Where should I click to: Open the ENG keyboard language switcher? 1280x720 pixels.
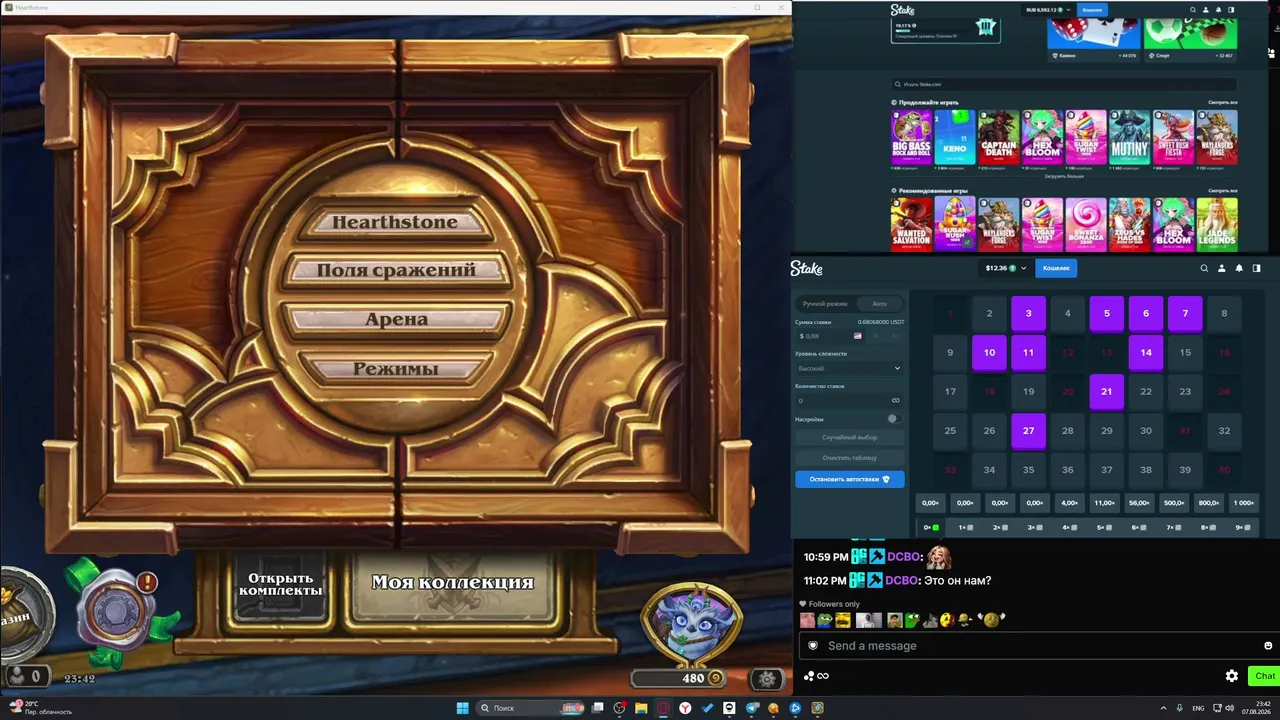1197,708
